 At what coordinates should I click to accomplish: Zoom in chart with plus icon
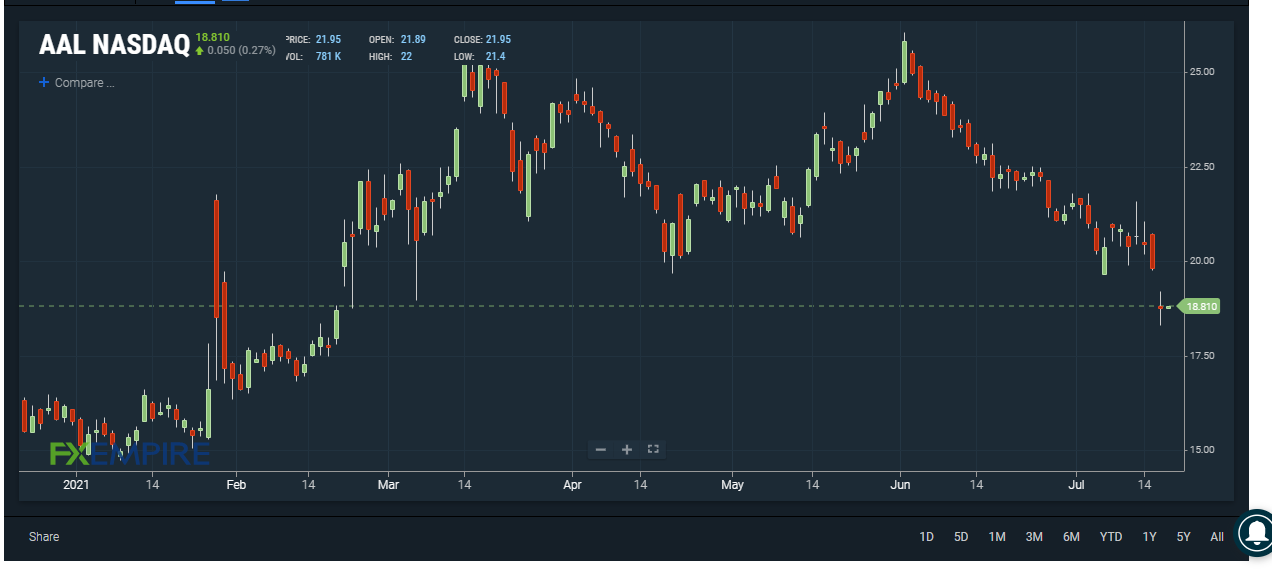click(627, 449)
